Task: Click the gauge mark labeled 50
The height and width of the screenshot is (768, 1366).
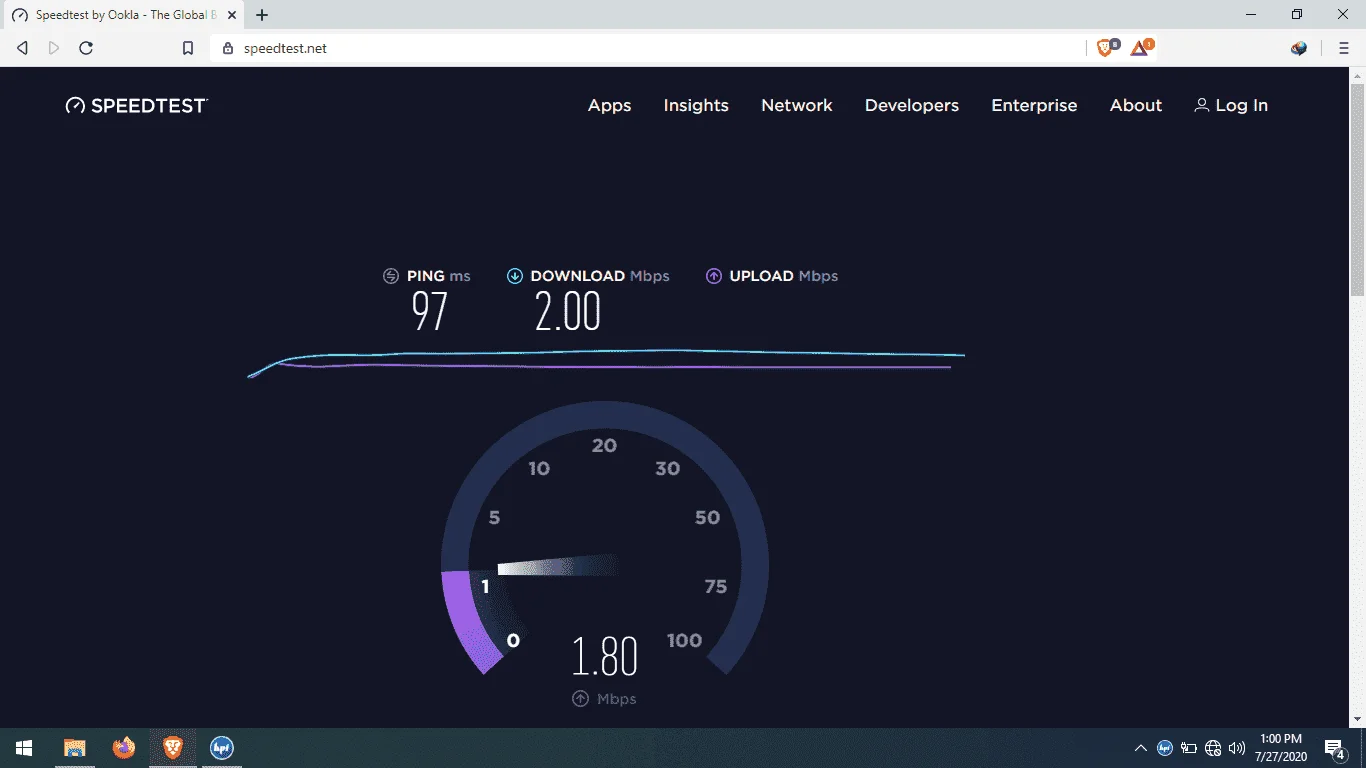Action: pyautogui.click(x=707, y=518)
